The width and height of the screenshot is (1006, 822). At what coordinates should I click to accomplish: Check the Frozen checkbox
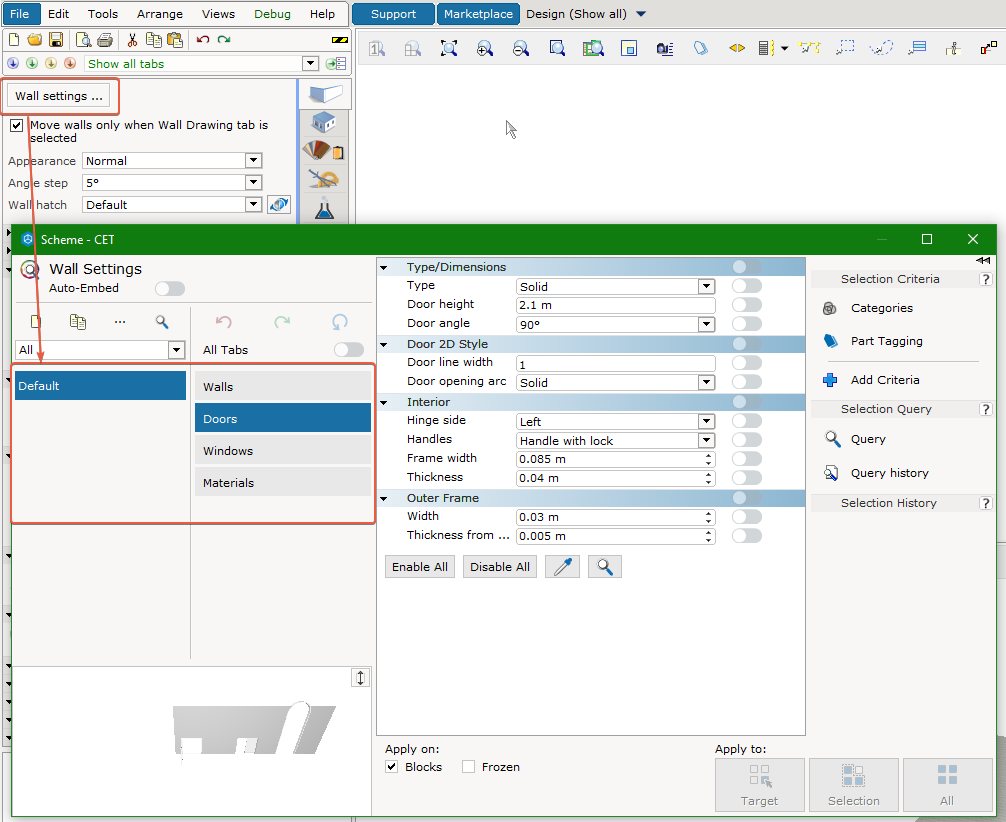[x=468, y=767]
